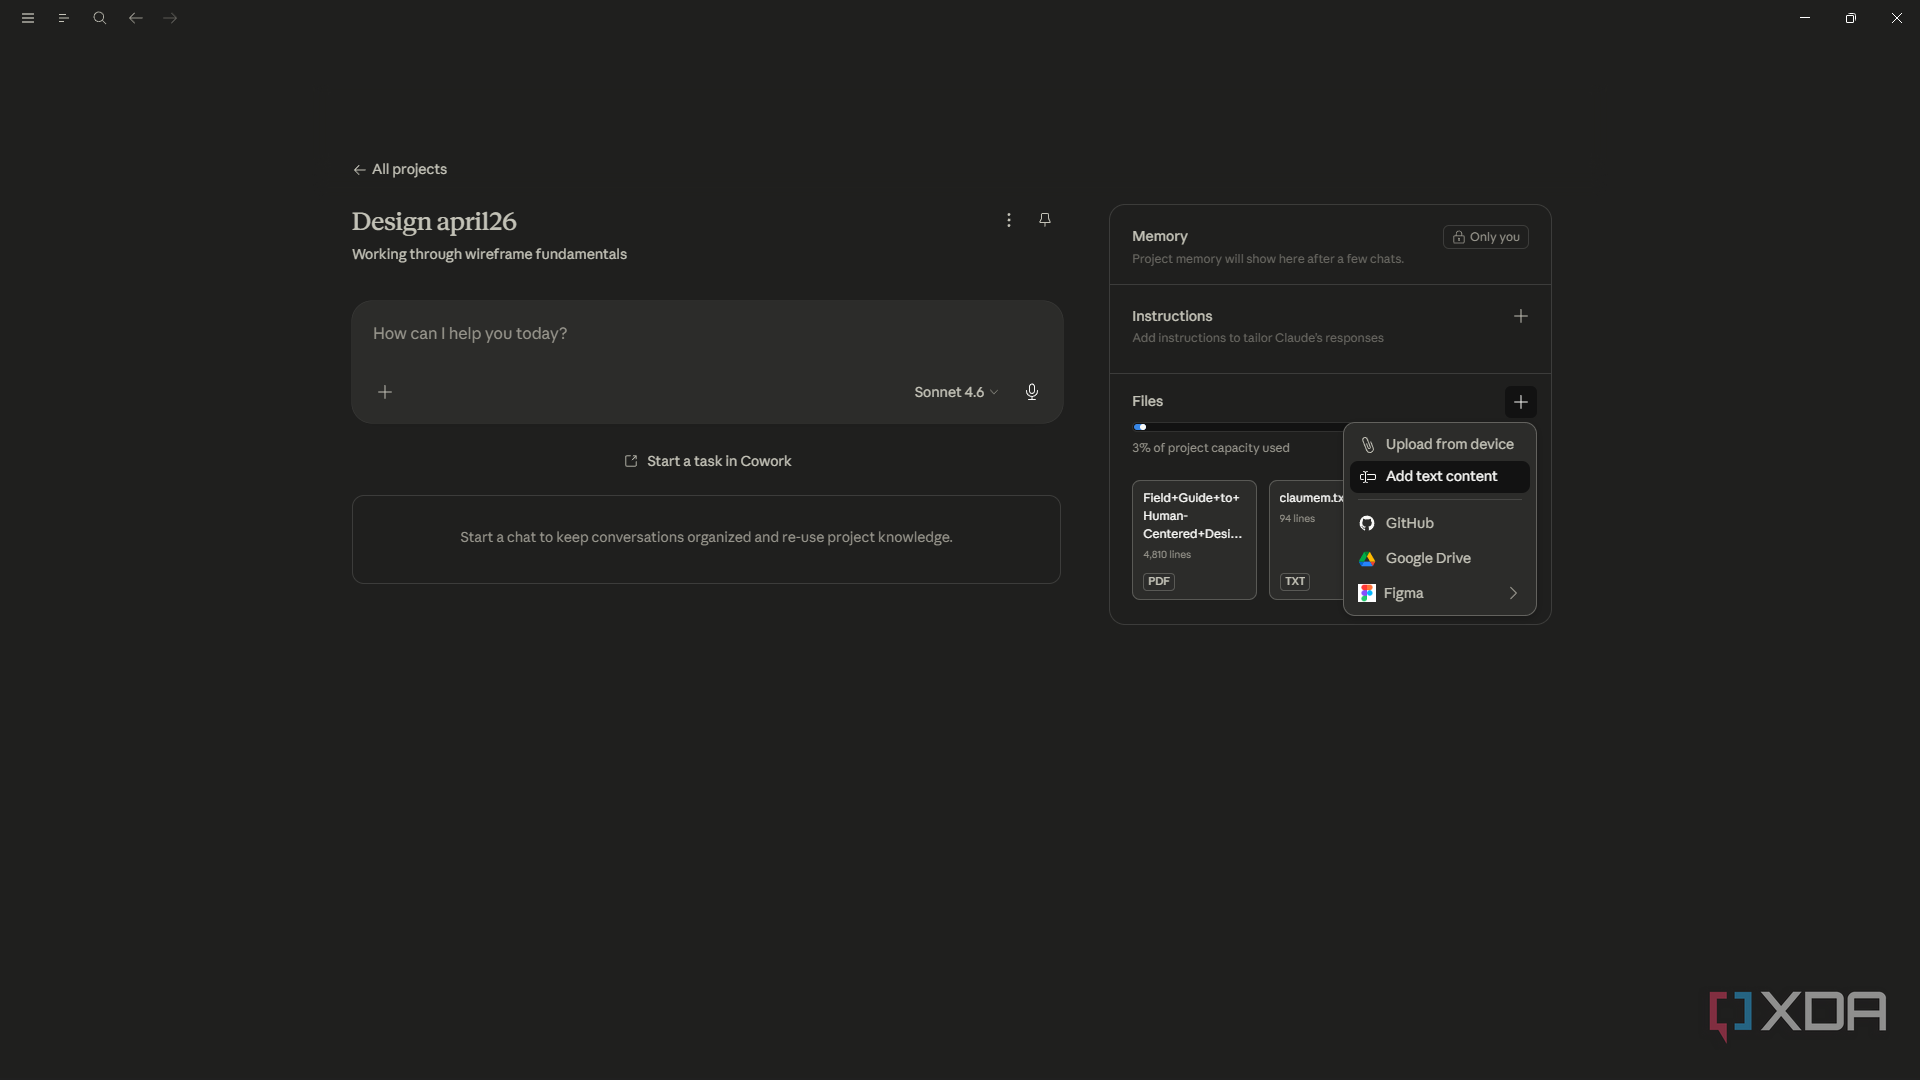The height and width of the screenshot is (1080, 1920).
Task: Go forward with right arrow icon
Action: pos(171,18)
